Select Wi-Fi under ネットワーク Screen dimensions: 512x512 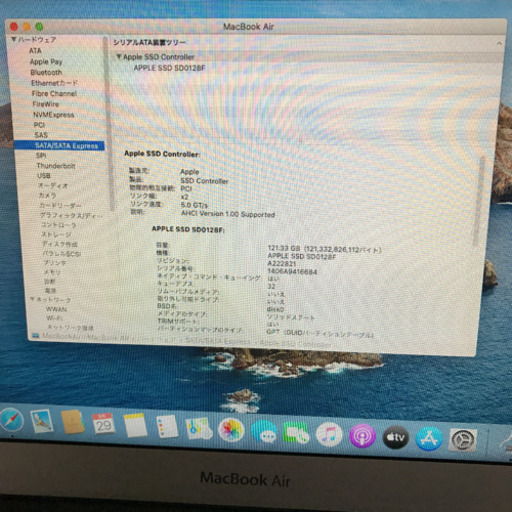(x=54, y=318)
